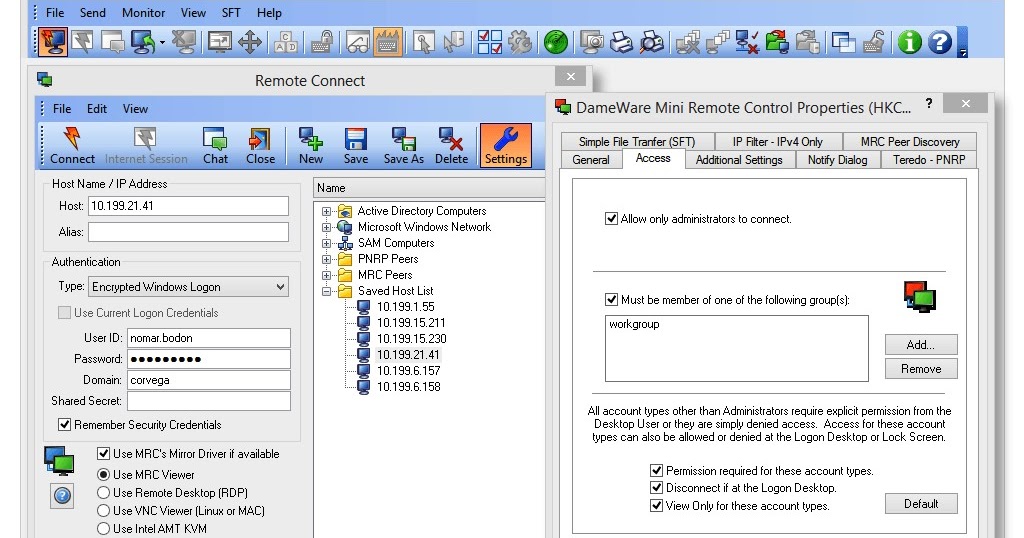Expand Microsoft Windows Network node
This screenshot has height=538, width=1024.
[327, 227]
